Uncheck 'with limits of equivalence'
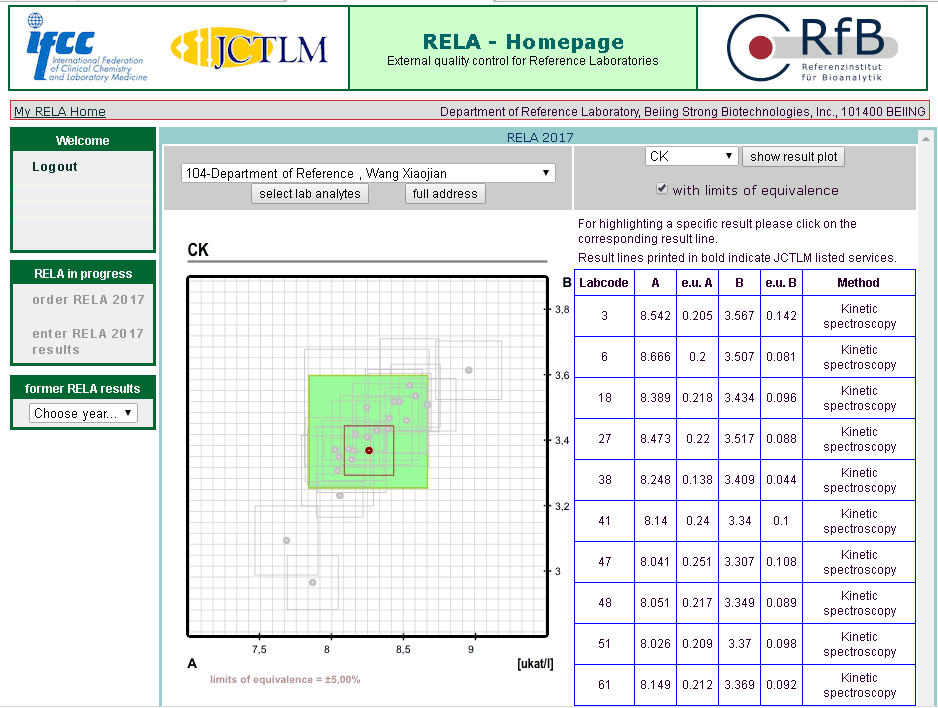The image size is (938, 708). 661,189
